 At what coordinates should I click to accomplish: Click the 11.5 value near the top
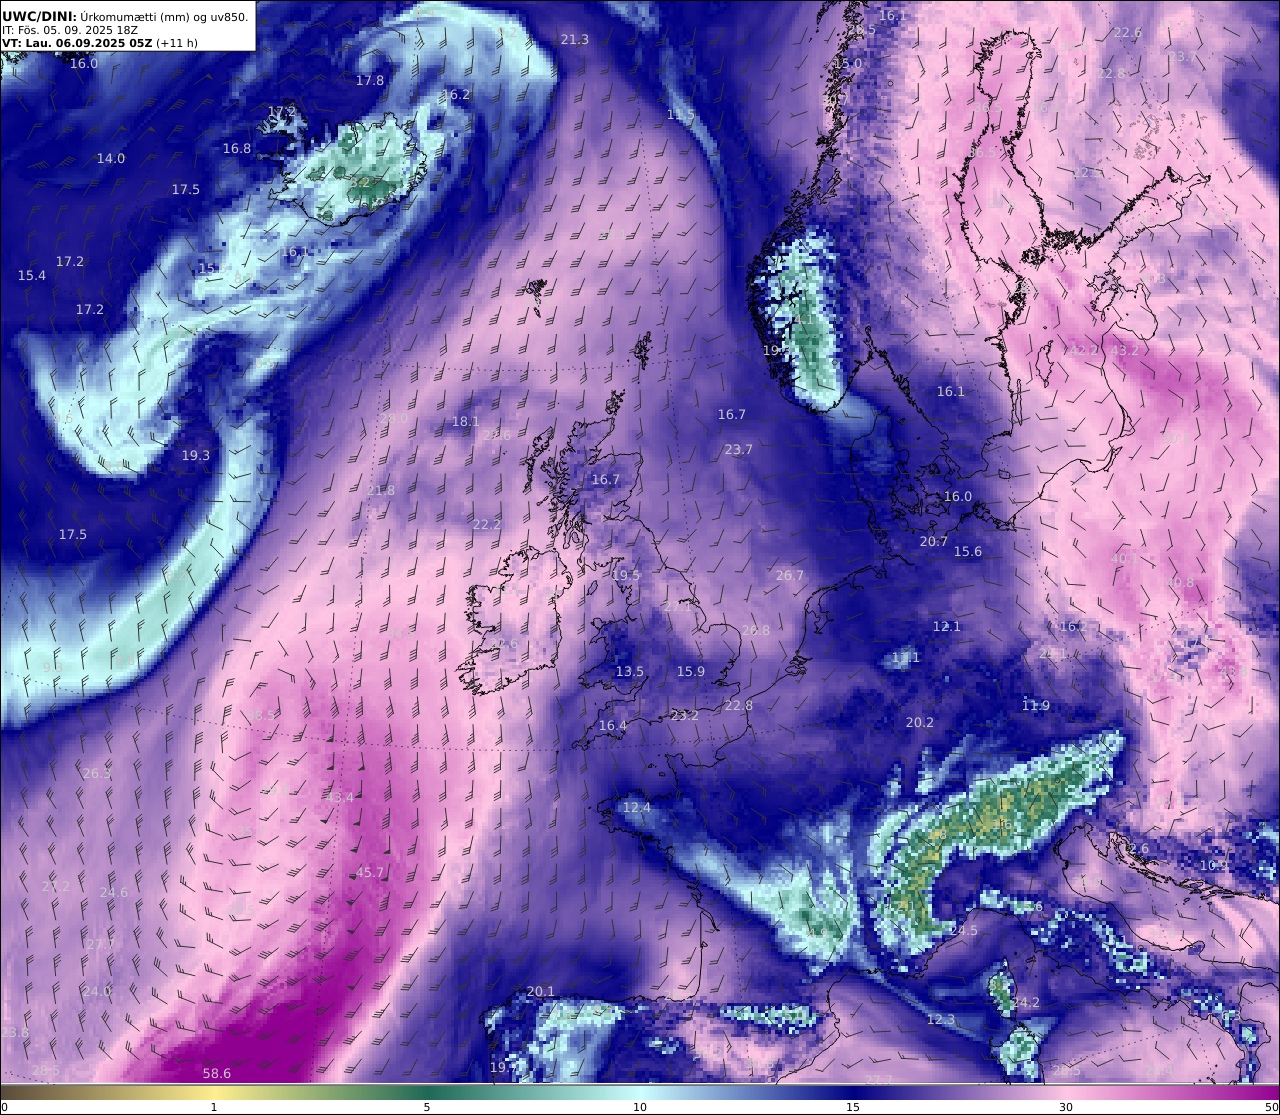pos(681,115)
